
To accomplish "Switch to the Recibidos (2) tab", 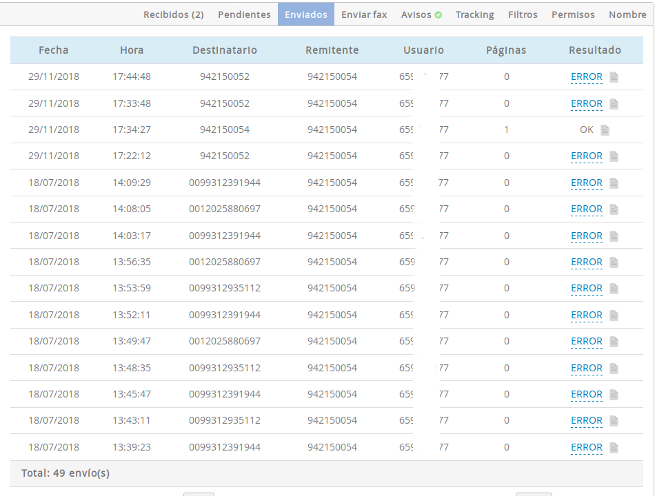I will coord(173,15).
